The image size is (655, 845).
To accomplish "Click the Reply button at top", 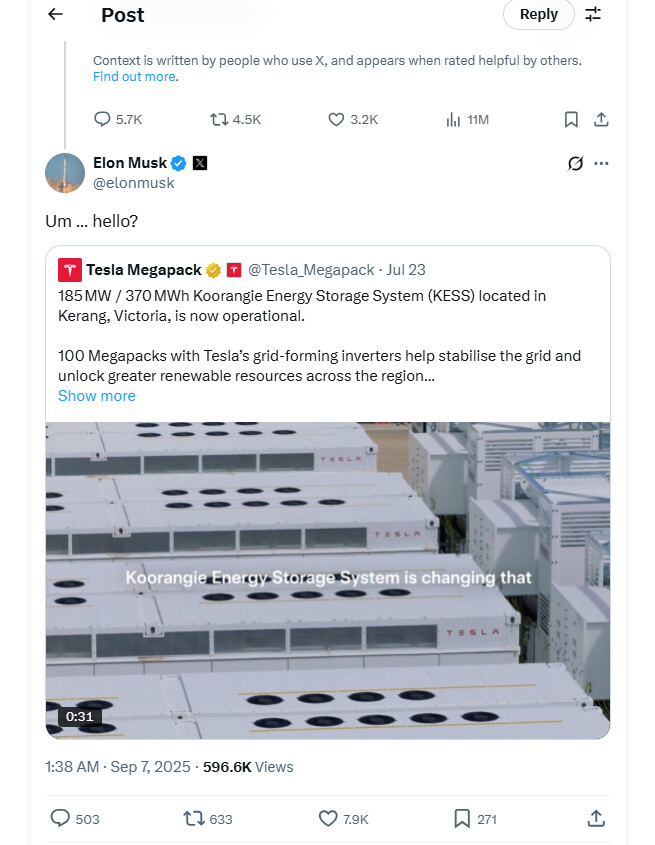I will (538, 14).
